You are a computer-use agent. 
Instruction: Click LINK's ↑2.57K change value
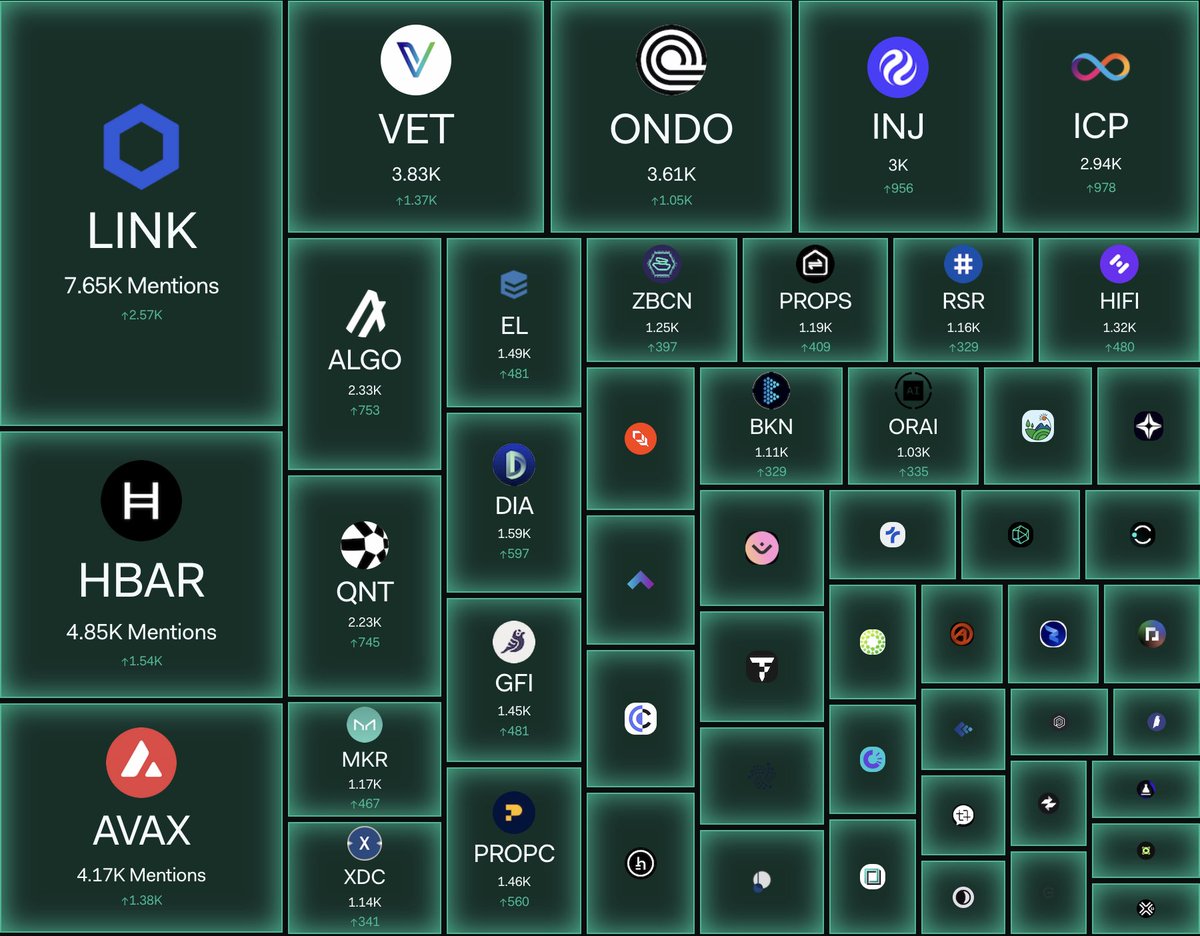click(141, 315)
